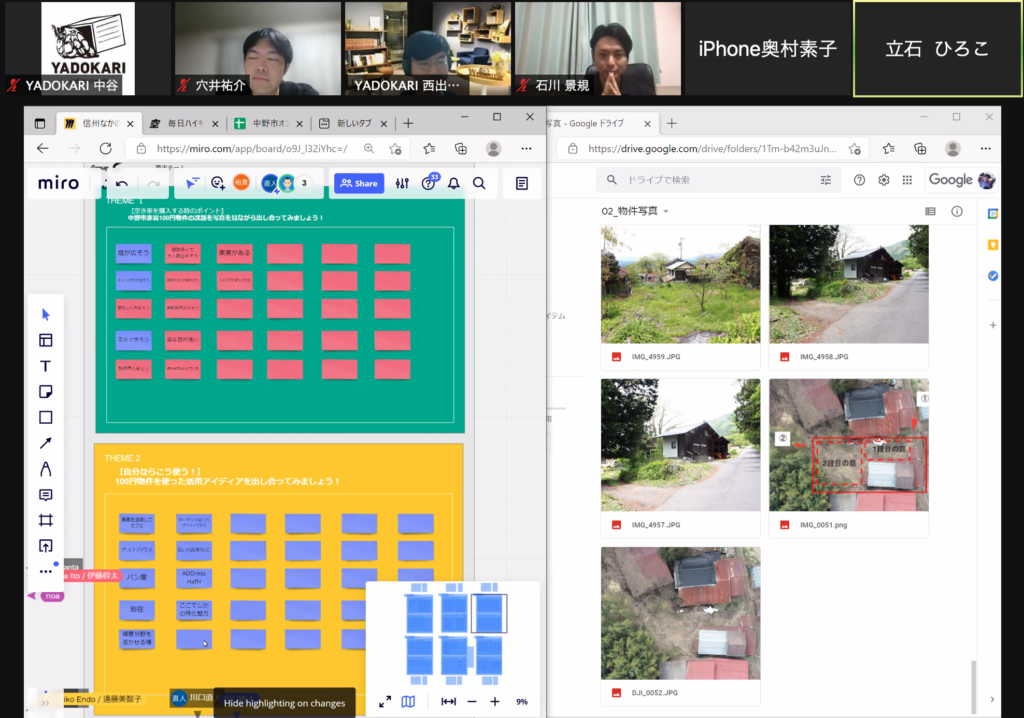Image resolution: width=1024 pixels, height=718 pixels.
Task: Show Drive folder details info
Action: click(x=957, y=211)
